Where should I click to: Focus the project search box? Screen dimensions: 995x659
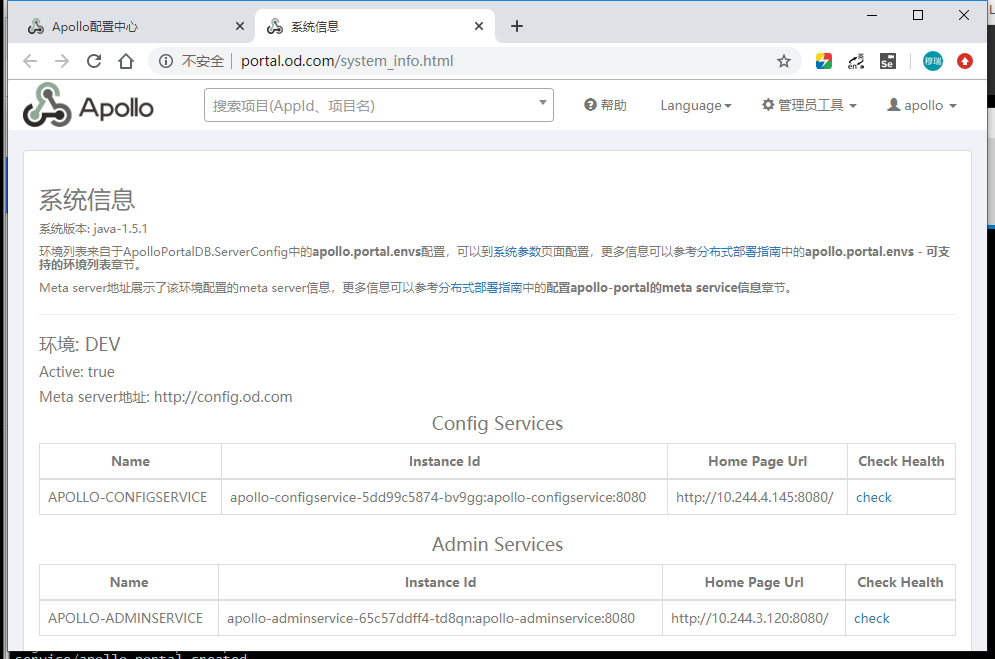pyautogui.click(x=379, y=105)
